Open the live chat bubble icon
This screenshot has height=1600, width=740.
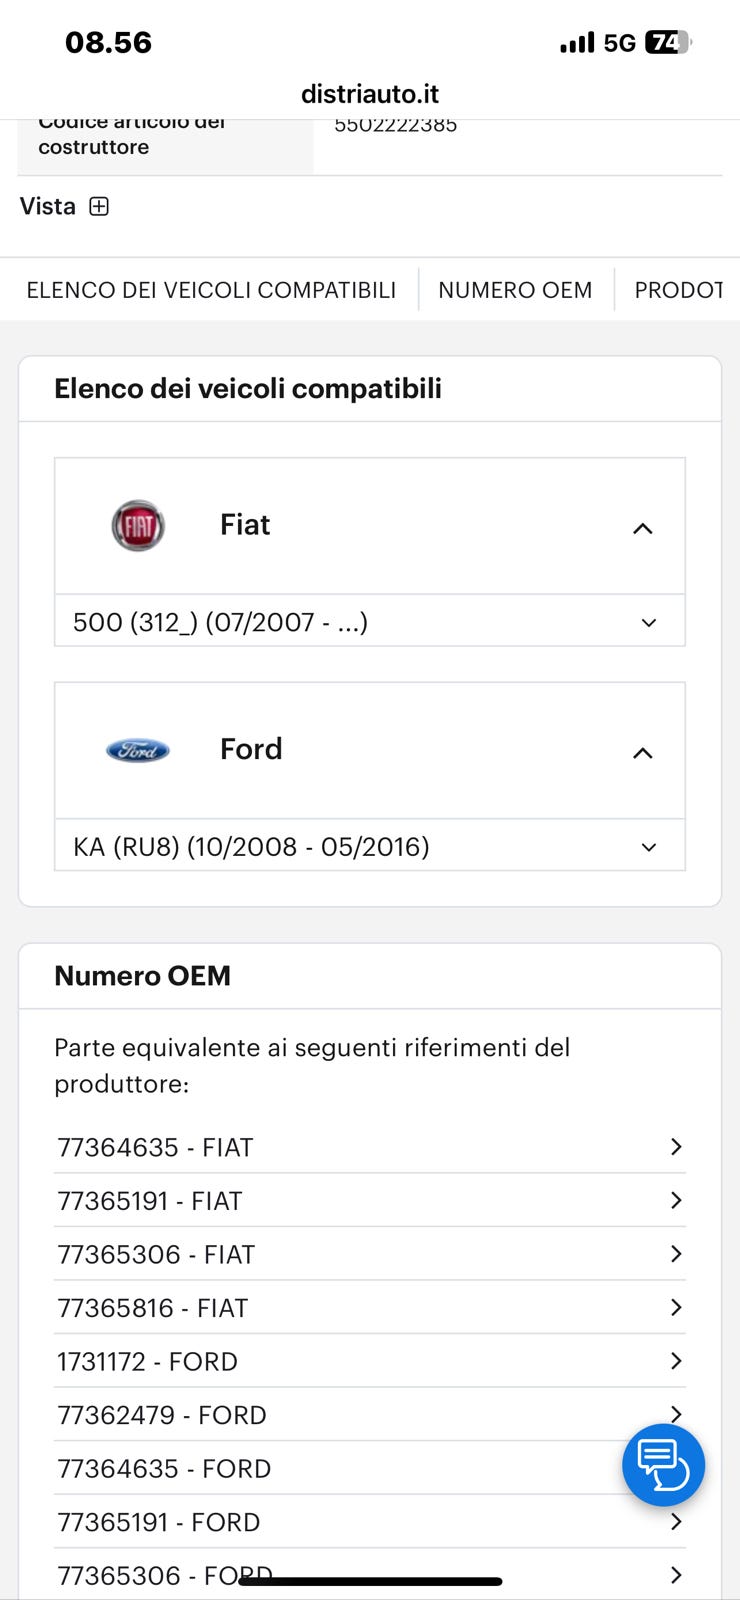coord(663,1464)
